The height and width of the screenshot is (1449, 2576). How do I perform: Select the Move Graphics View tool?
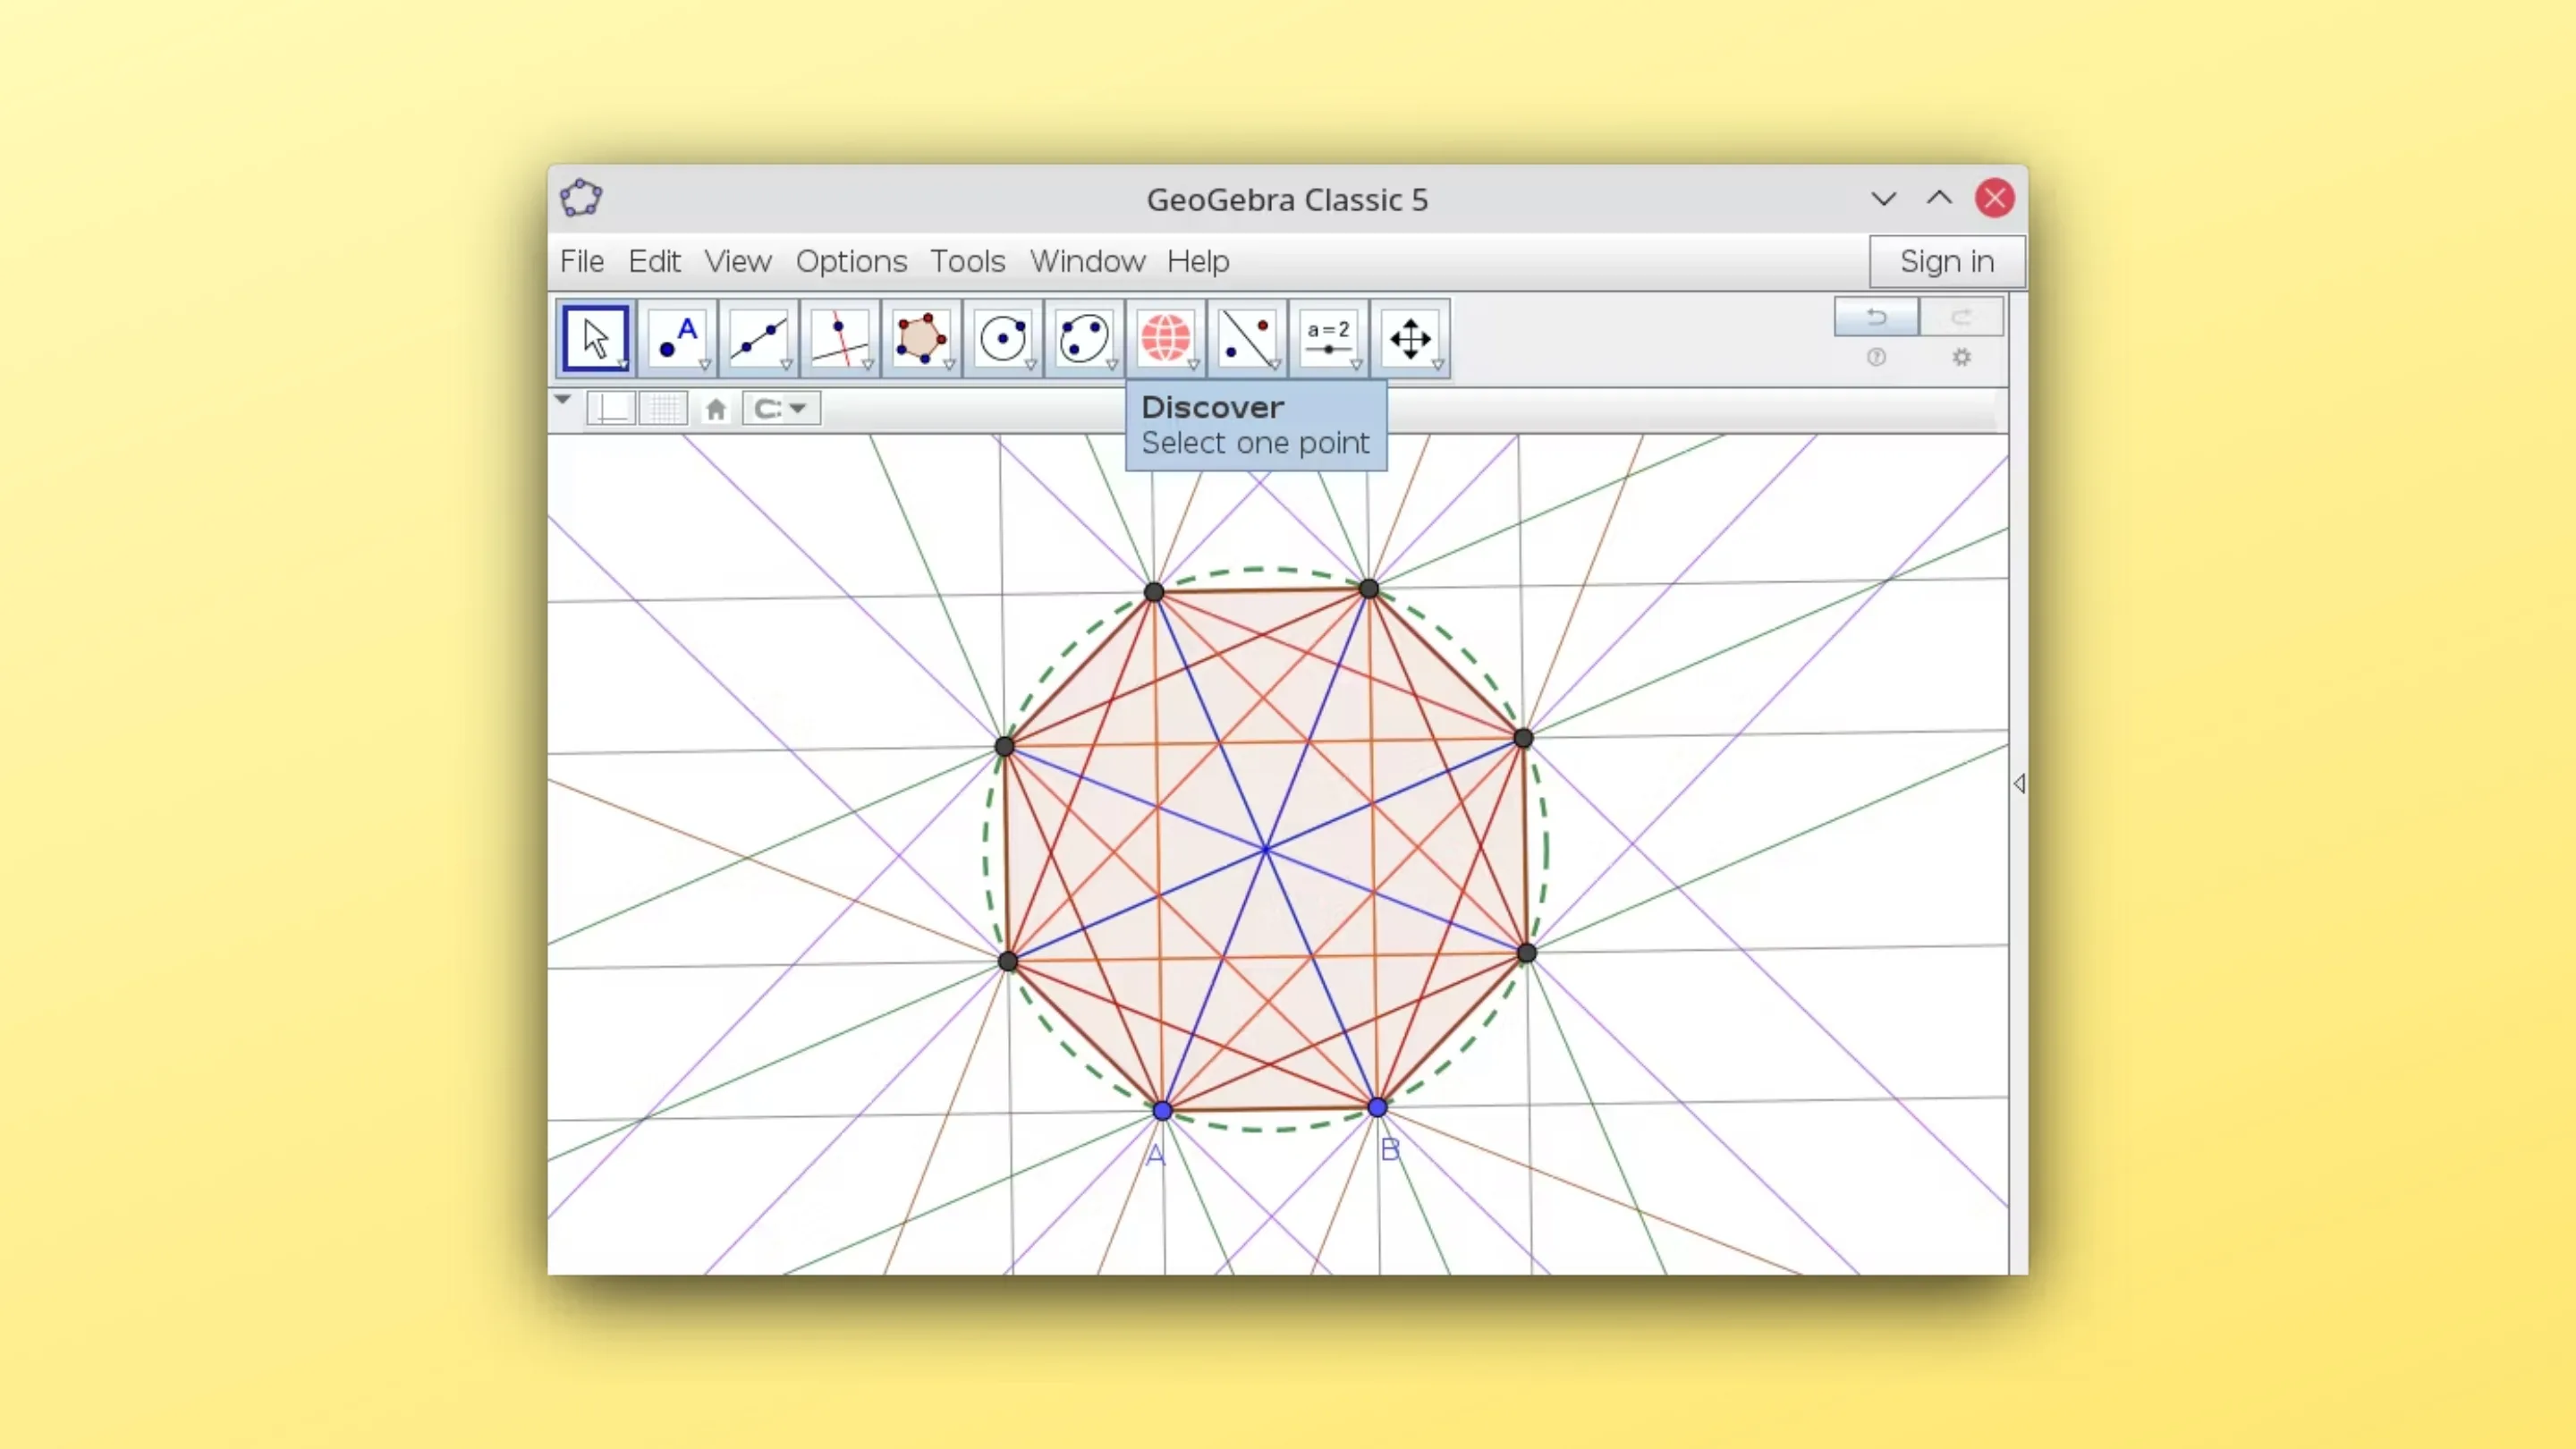click(x=1410, y=338)
